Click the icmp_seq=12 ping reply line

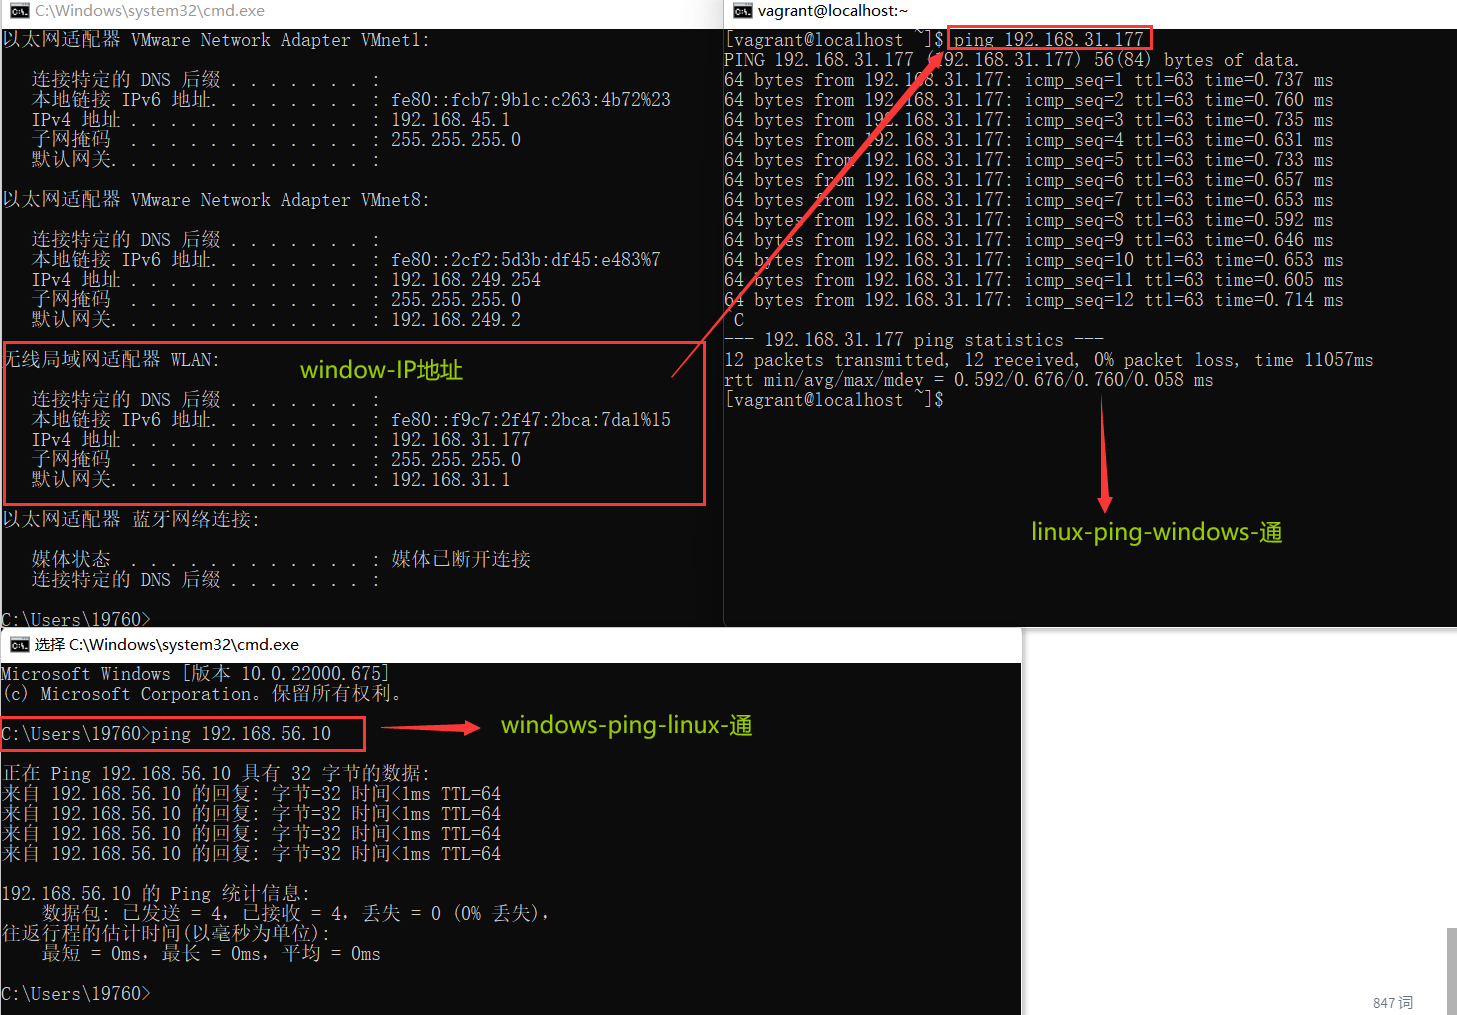pos(1034,300)
